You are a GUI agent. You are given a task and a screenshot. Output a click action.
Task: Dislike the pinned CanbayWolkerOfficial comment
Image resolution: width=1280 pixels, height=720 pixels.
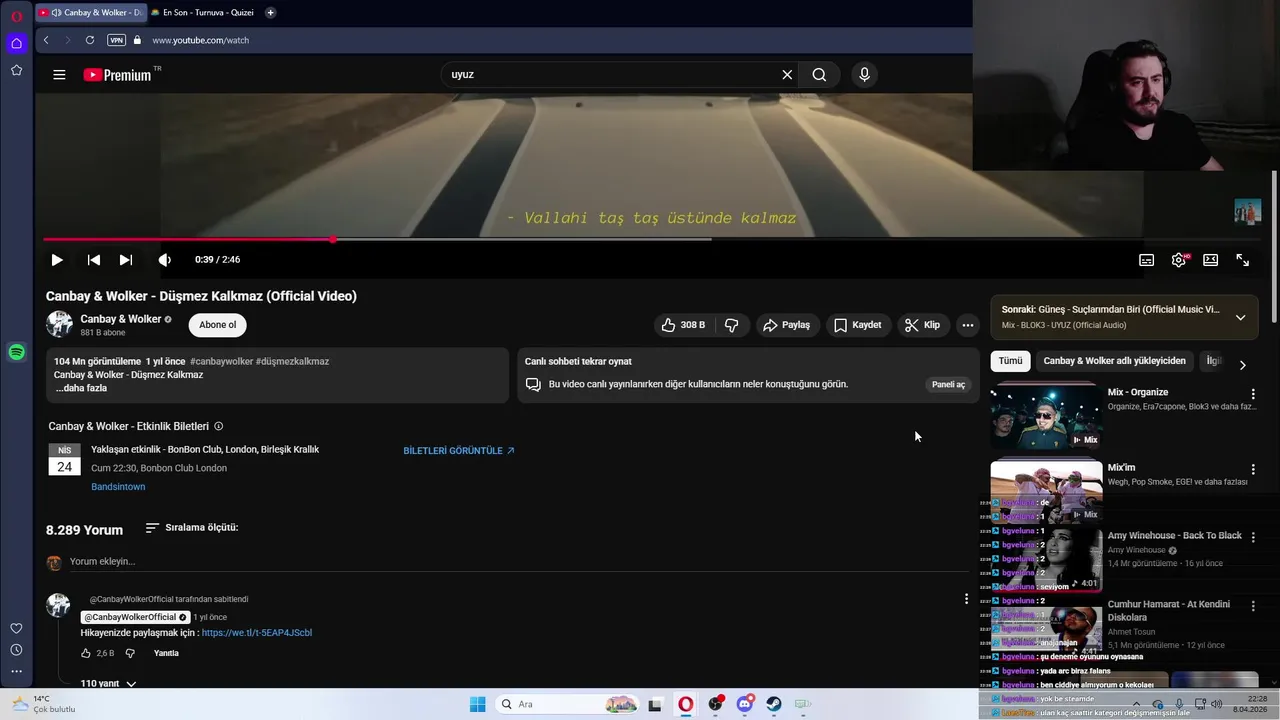tap(130, 653)
